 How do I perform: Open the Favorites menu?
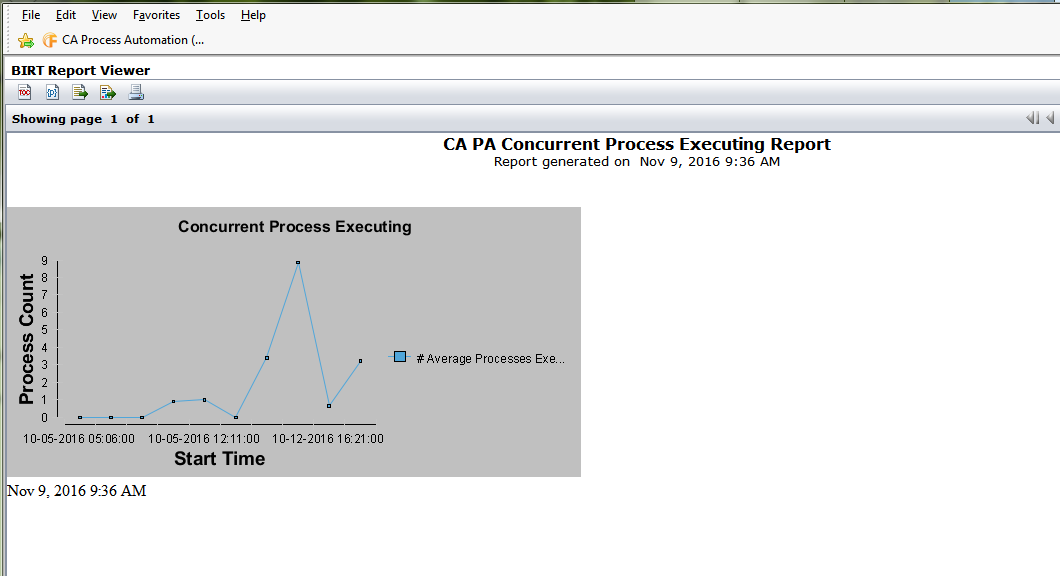(x=156, y=15)
